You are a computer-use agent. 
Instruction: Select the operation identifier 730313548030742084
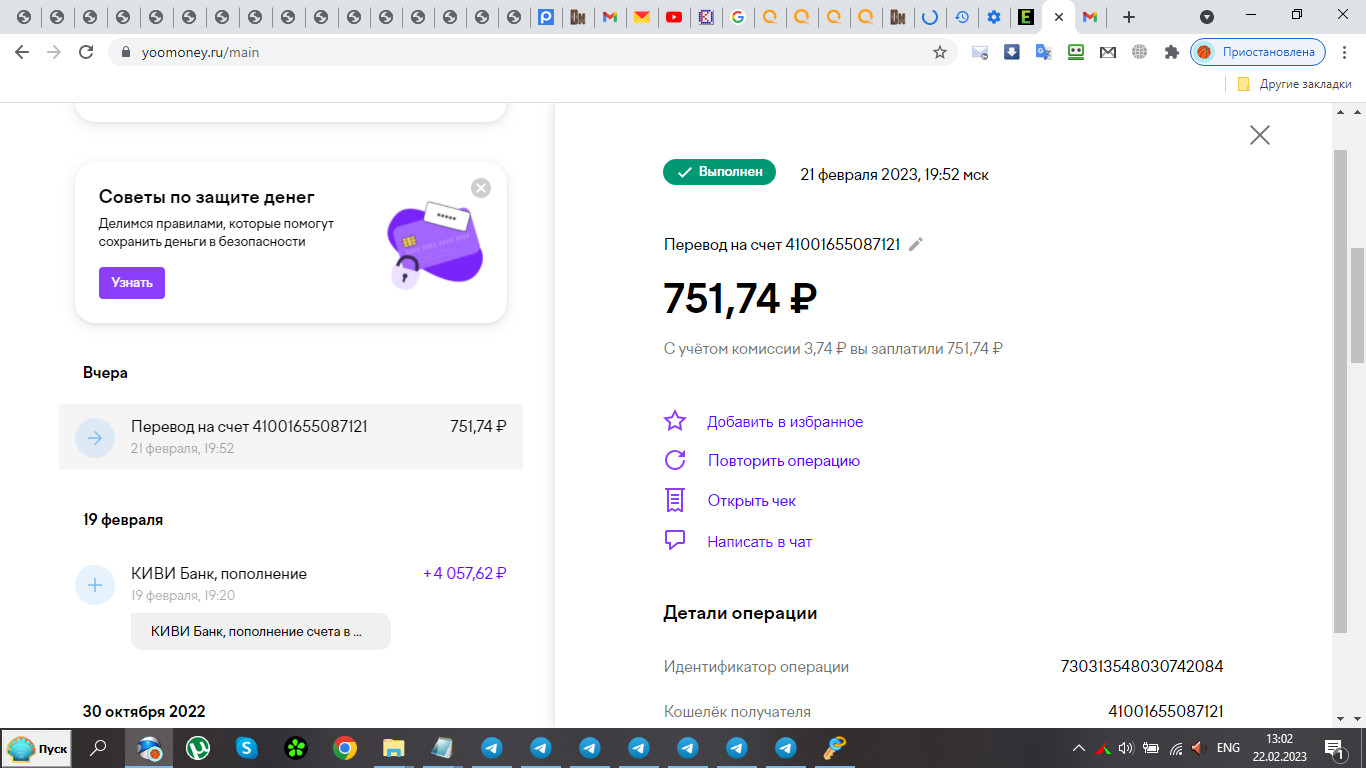[1142, 667]
